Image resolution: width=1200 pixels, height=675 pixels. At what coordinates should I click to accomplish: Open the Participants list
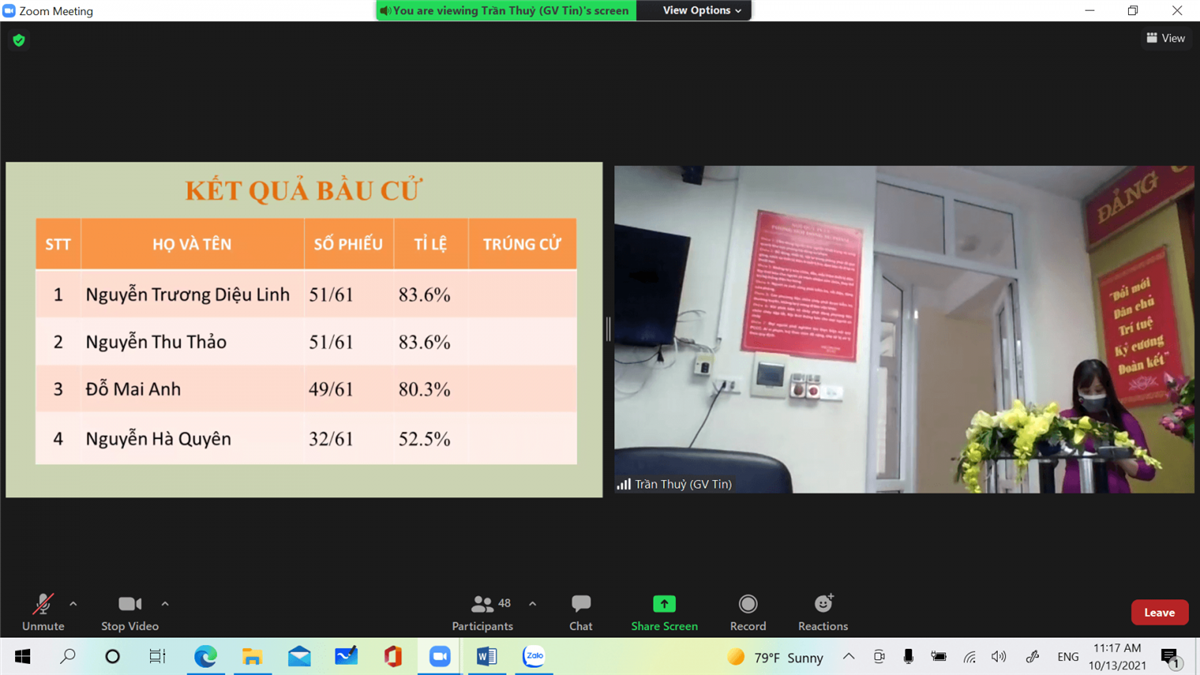coord(482,612)
